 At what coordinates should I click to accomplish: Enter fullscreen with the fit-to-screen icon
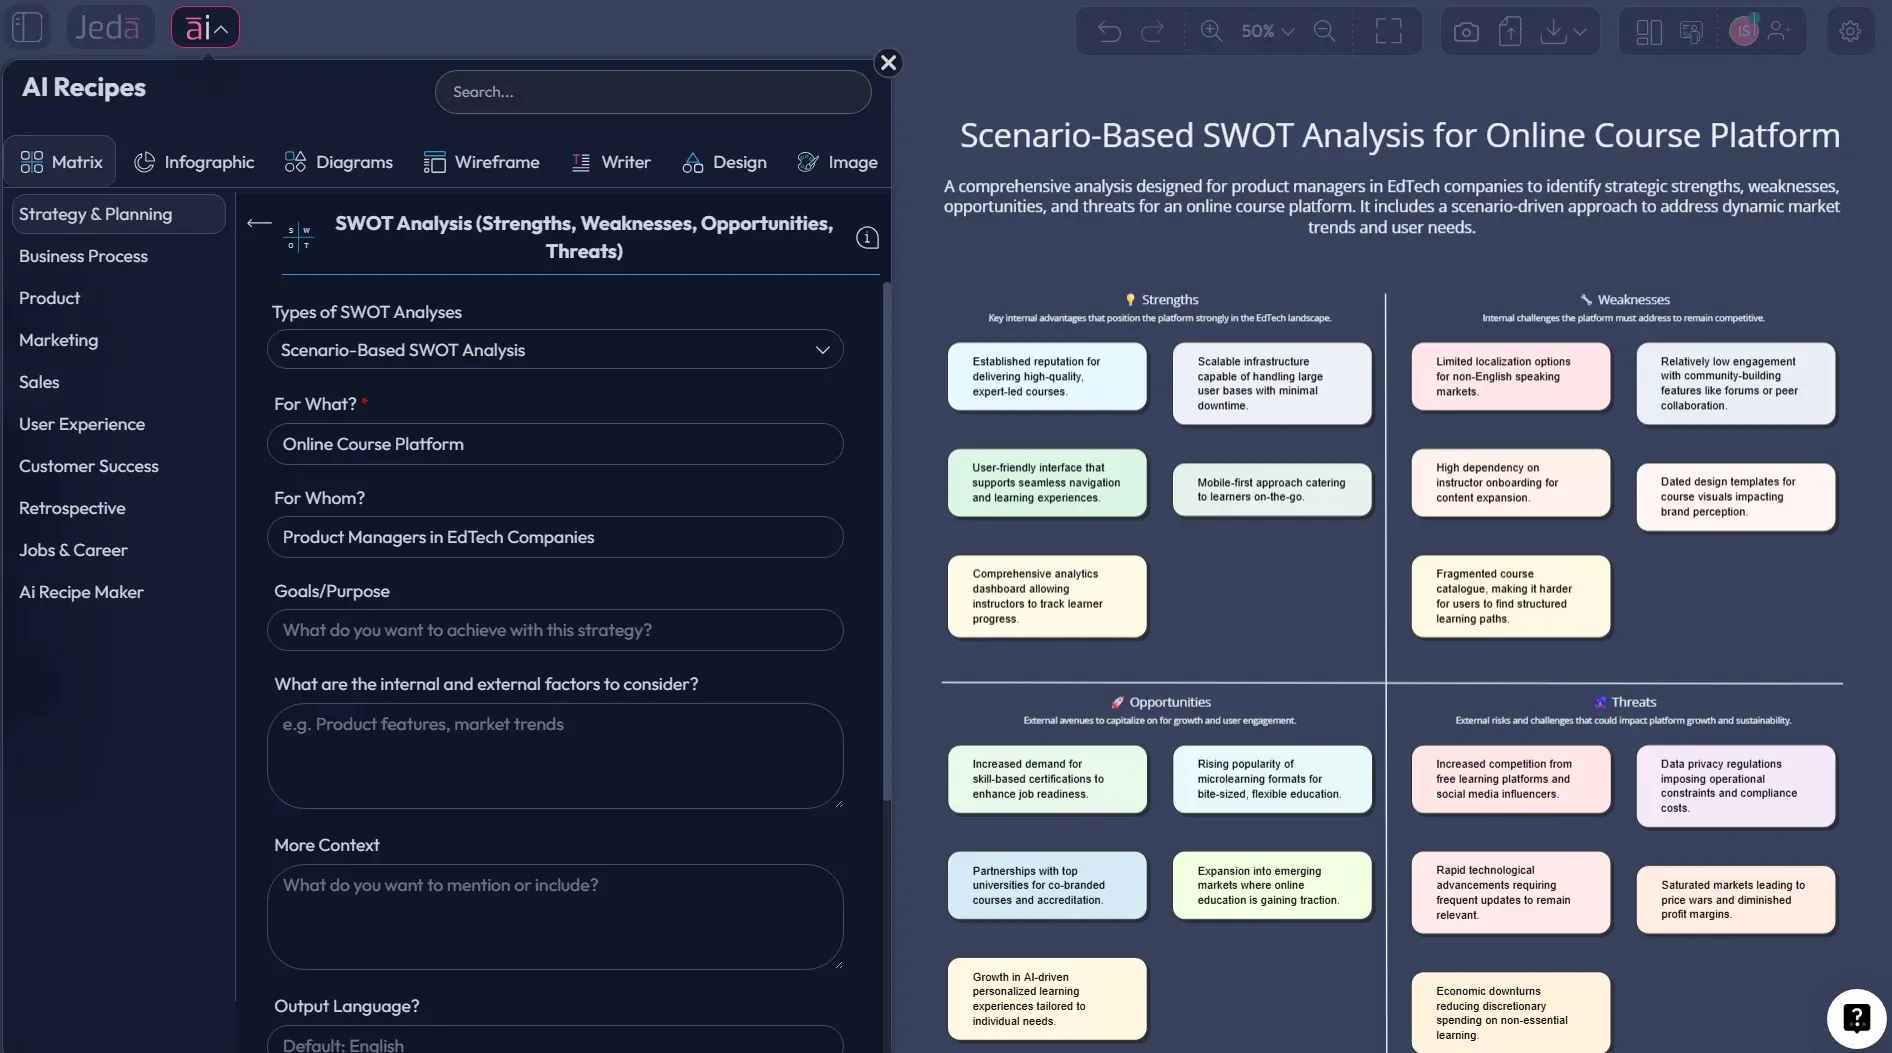click(x=1388, y=31)
